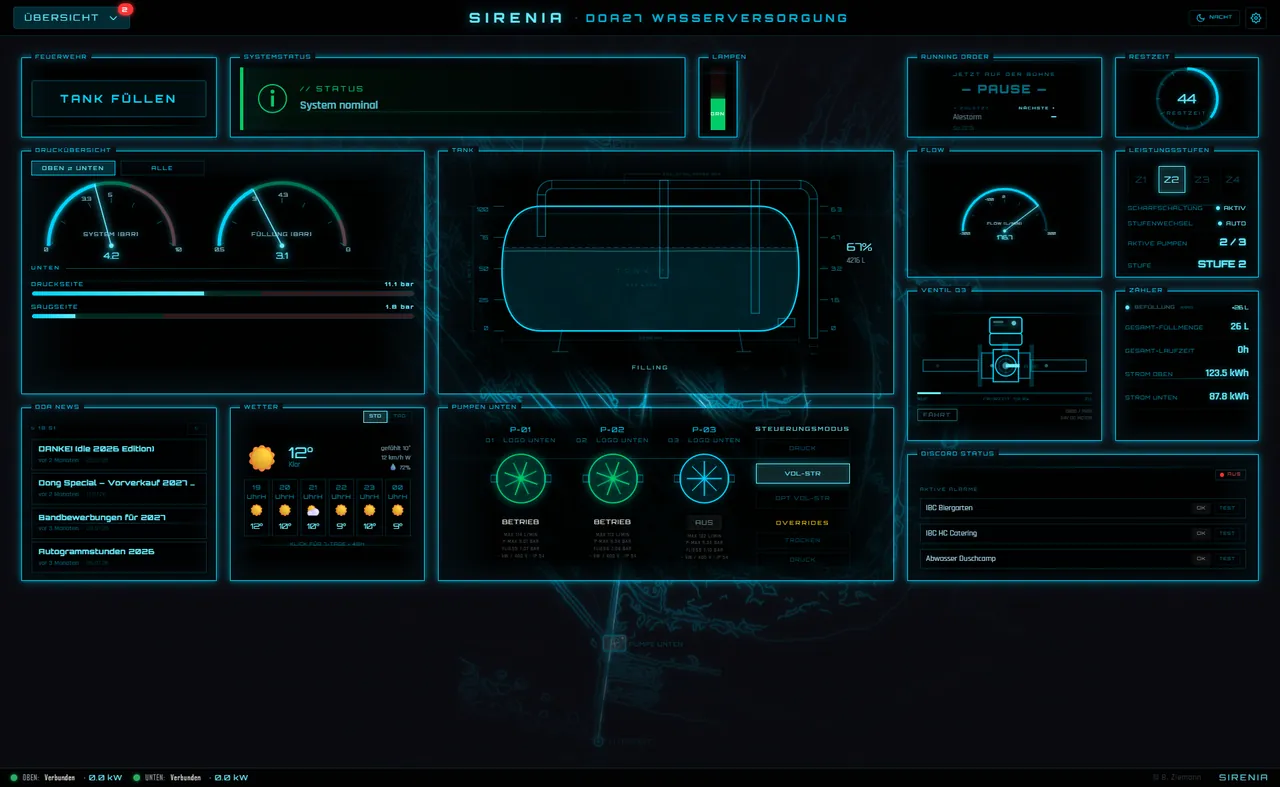Click the large sun icon in Wetter
The height and width of the screenshot is (787, 1280).
(x=262, y=458)
